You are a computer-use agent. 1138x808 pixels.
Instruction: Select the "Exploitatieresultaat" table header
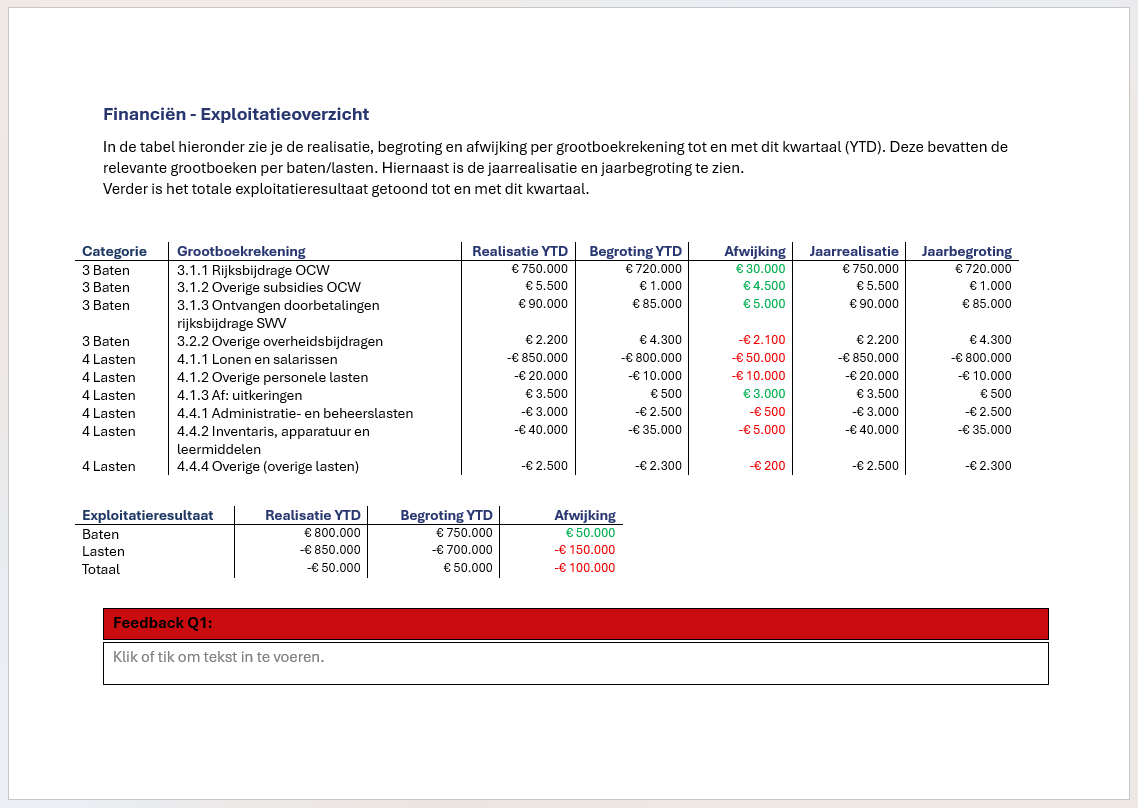(x=147, y=515)
